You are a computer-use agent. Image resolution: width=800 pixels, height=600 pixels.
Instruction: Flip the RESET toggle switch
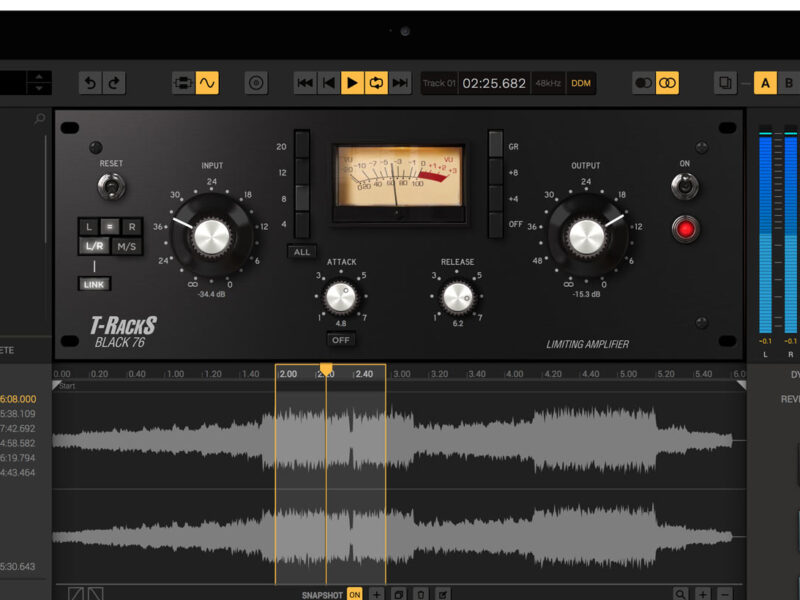click(x=110, y=186)
